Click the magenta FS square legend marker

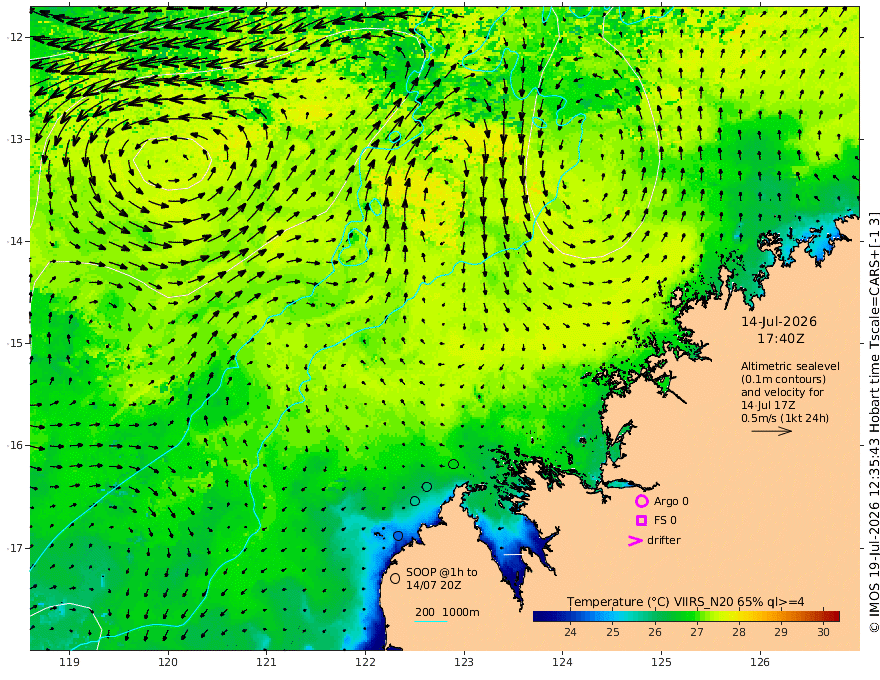click(x=641, y=521)
